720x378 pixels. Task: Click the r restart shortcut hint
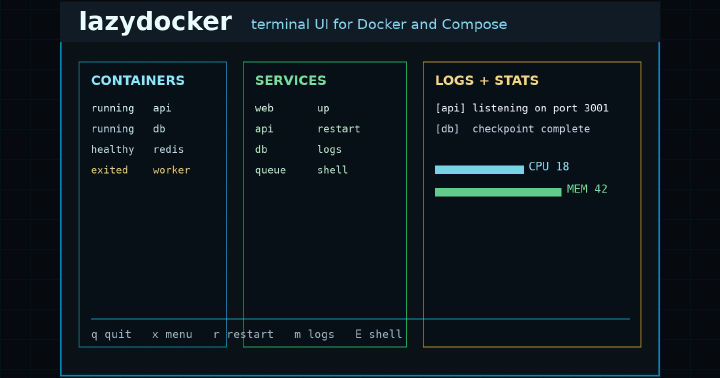[x=243, y=334]
